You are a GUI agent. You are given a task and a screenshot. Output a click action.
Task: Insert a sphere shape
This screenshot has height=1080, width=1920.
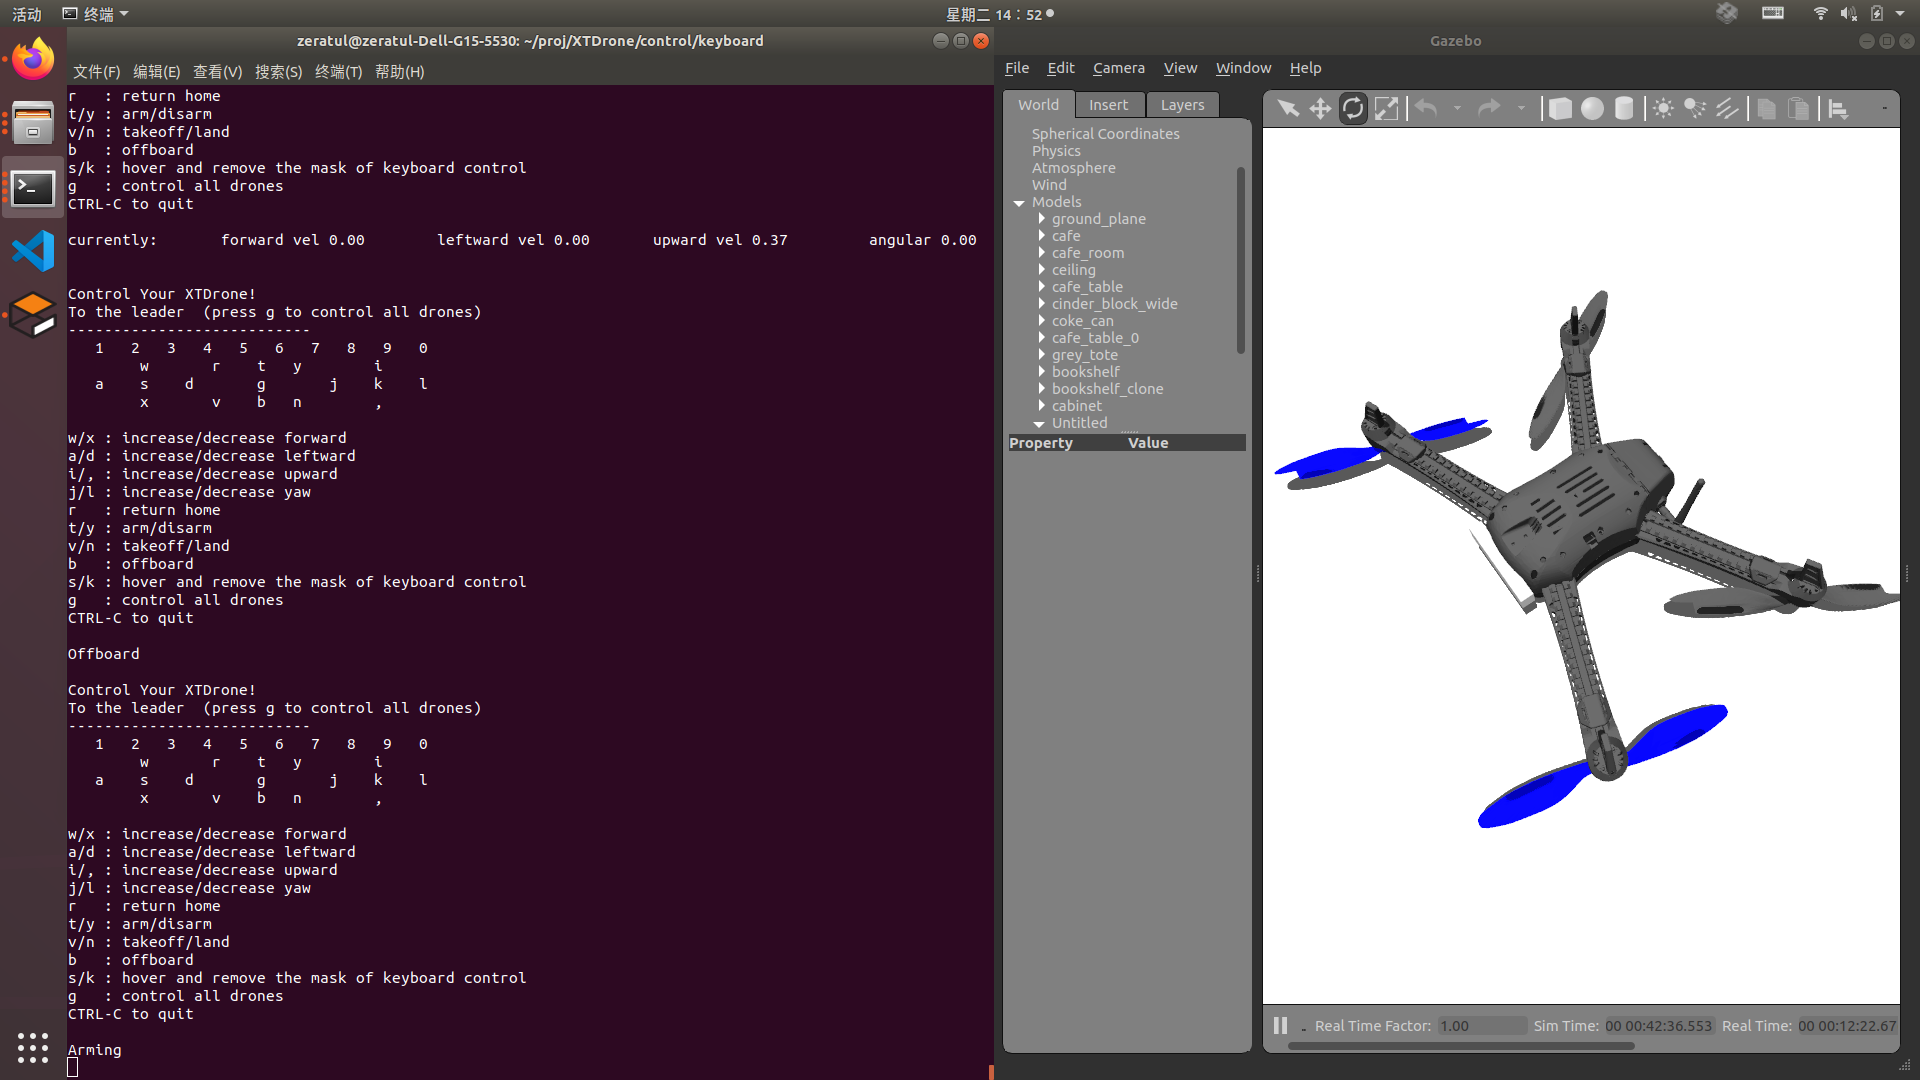pyautogui.click(x=1592, y=108)
